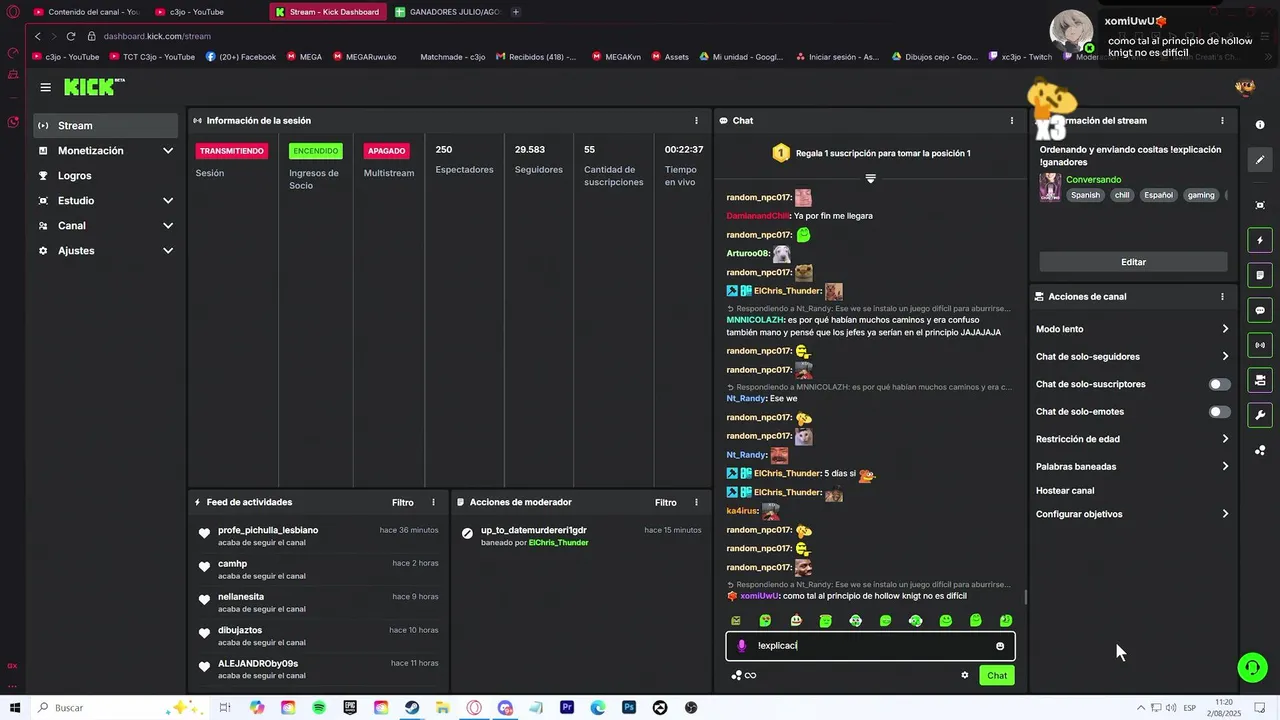Open Filtro in Feed de actividades
The width and height of the screenshot is (1280, 720).
click(x=403, y=503)
